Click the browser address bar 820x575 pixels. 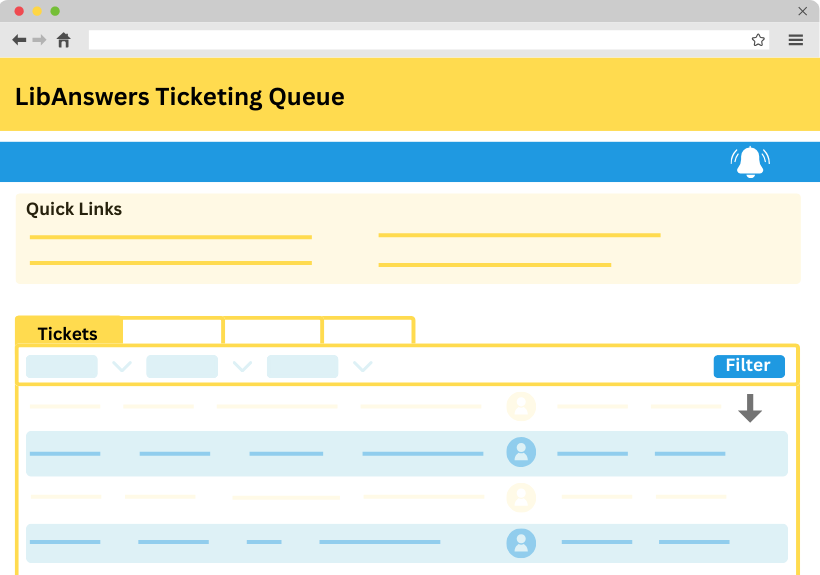tap(418, 40)
